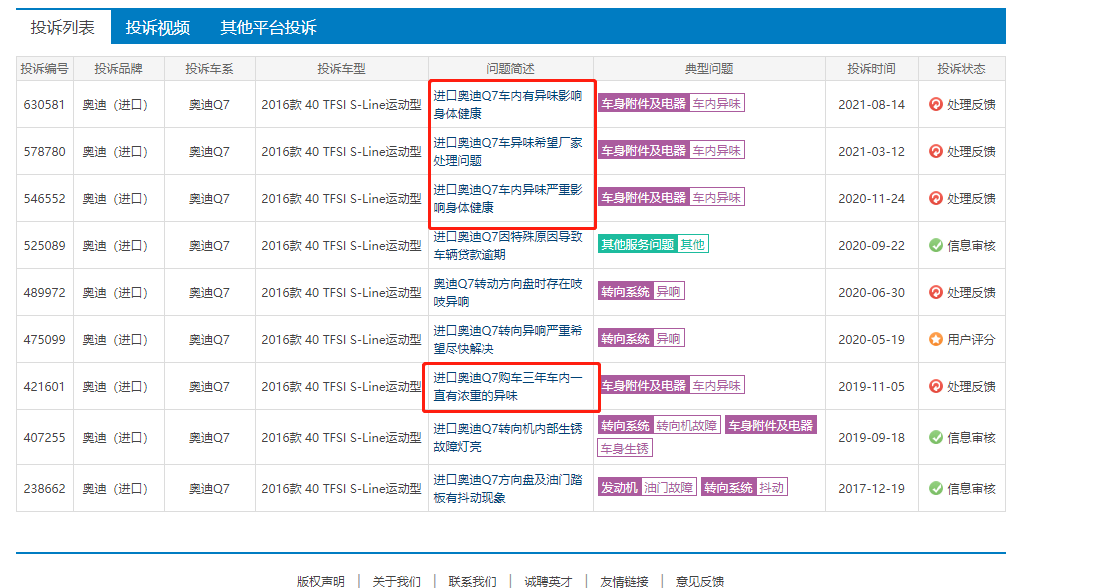1117x588 pixels.
Task: Open 诚聘英才 footer link
Action: (549, 582)
